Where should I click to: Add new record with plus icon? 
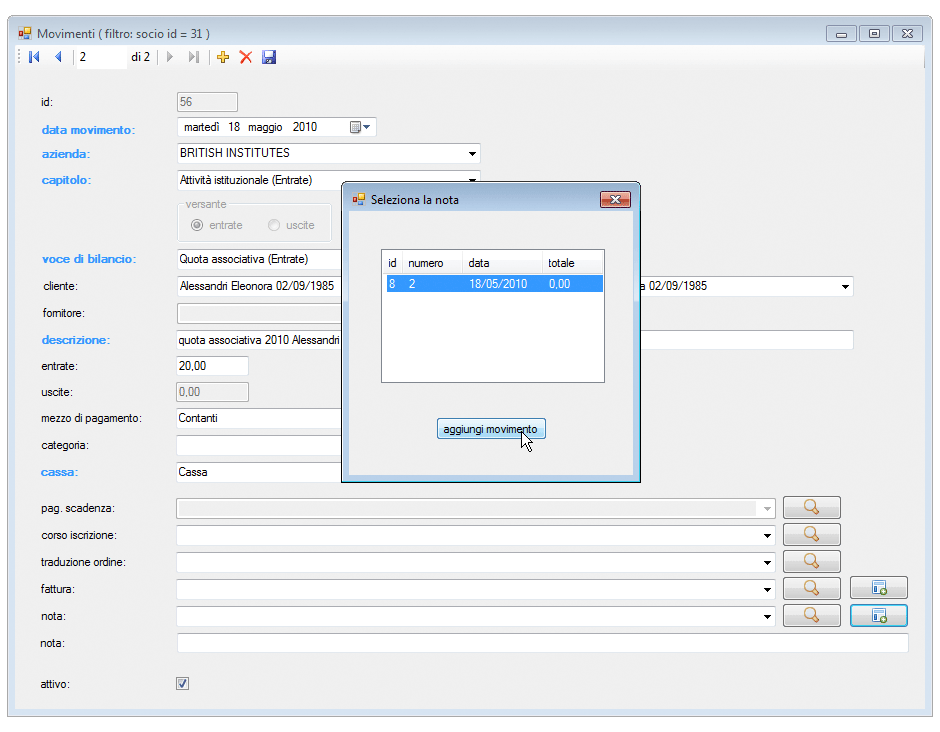point(222,57)
